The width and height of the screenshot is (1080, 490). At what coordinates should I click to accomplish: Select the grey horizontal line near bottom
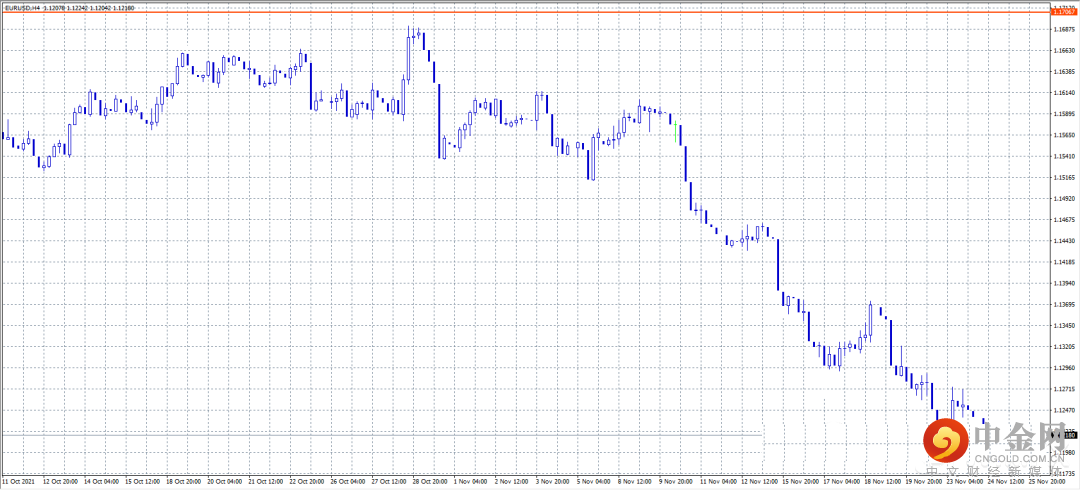[381, 434]
